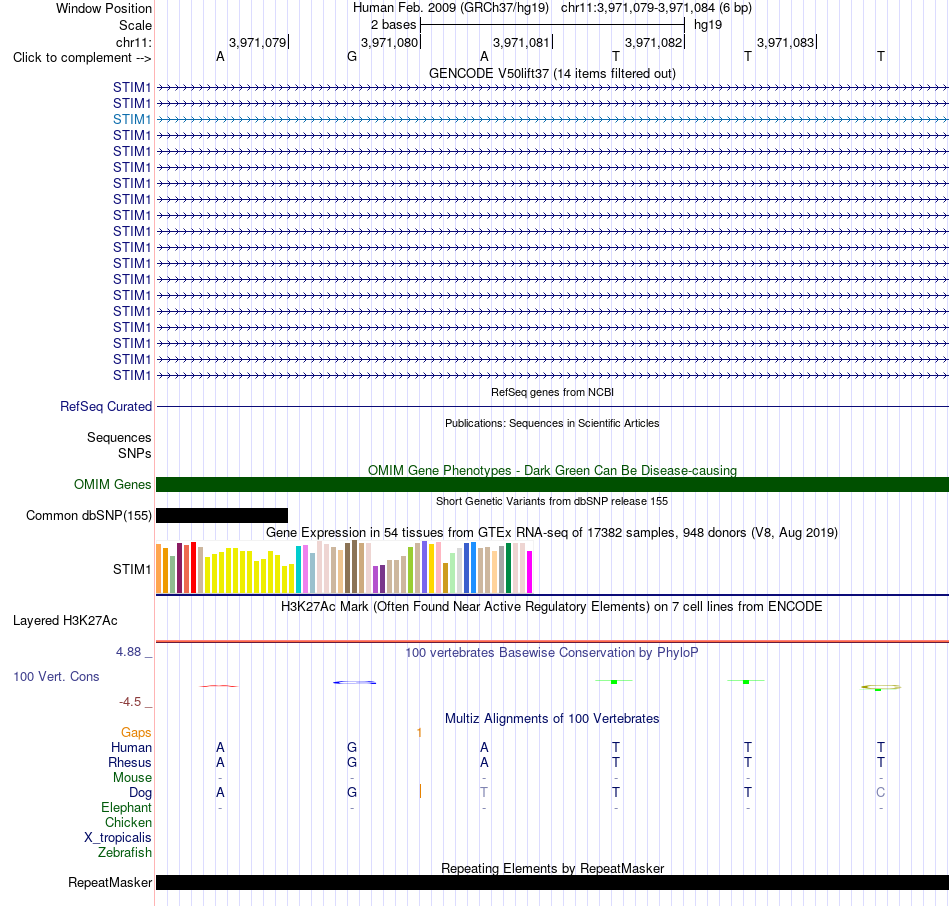Click the Common dbSNP(155) track label
This screenshot has height=906, width=950.
[88, 516]
